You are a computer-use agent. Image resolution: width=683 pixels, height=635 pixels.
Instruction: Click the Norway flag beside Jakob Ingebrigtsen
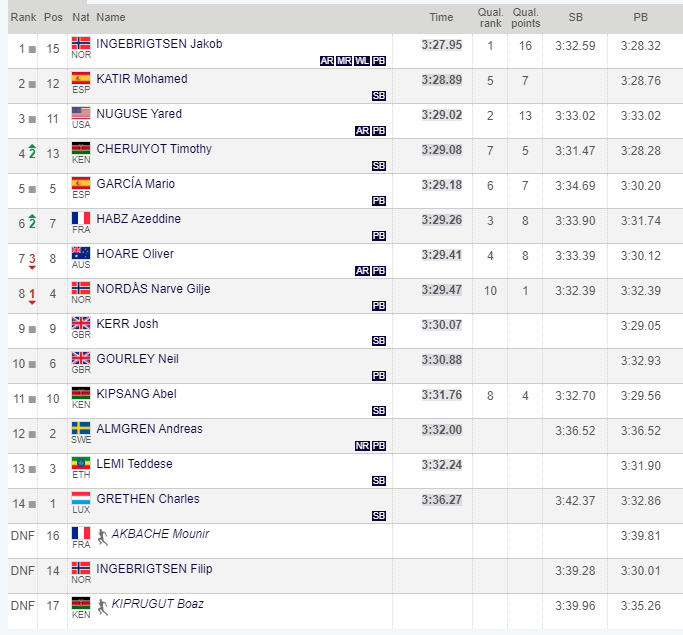point(81,43)
